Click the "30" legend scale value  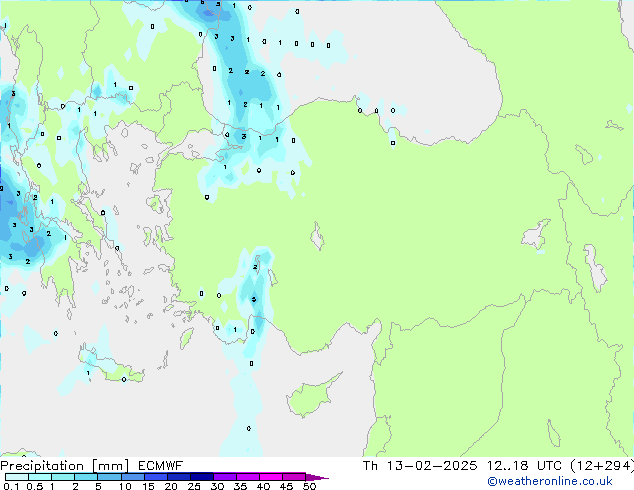click(218, 486)
